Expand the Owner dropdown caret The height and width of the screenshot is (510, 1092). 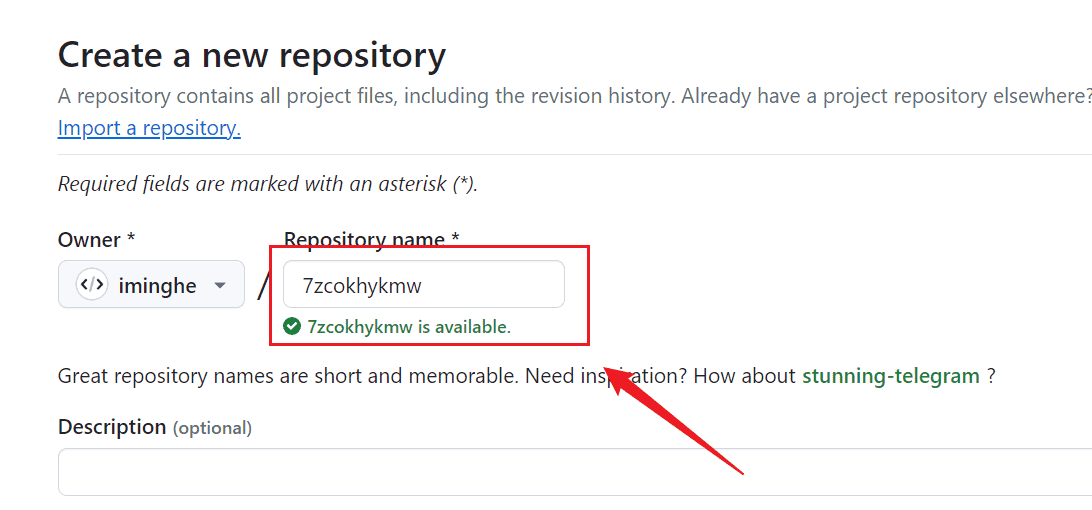(x=219, y=286)
